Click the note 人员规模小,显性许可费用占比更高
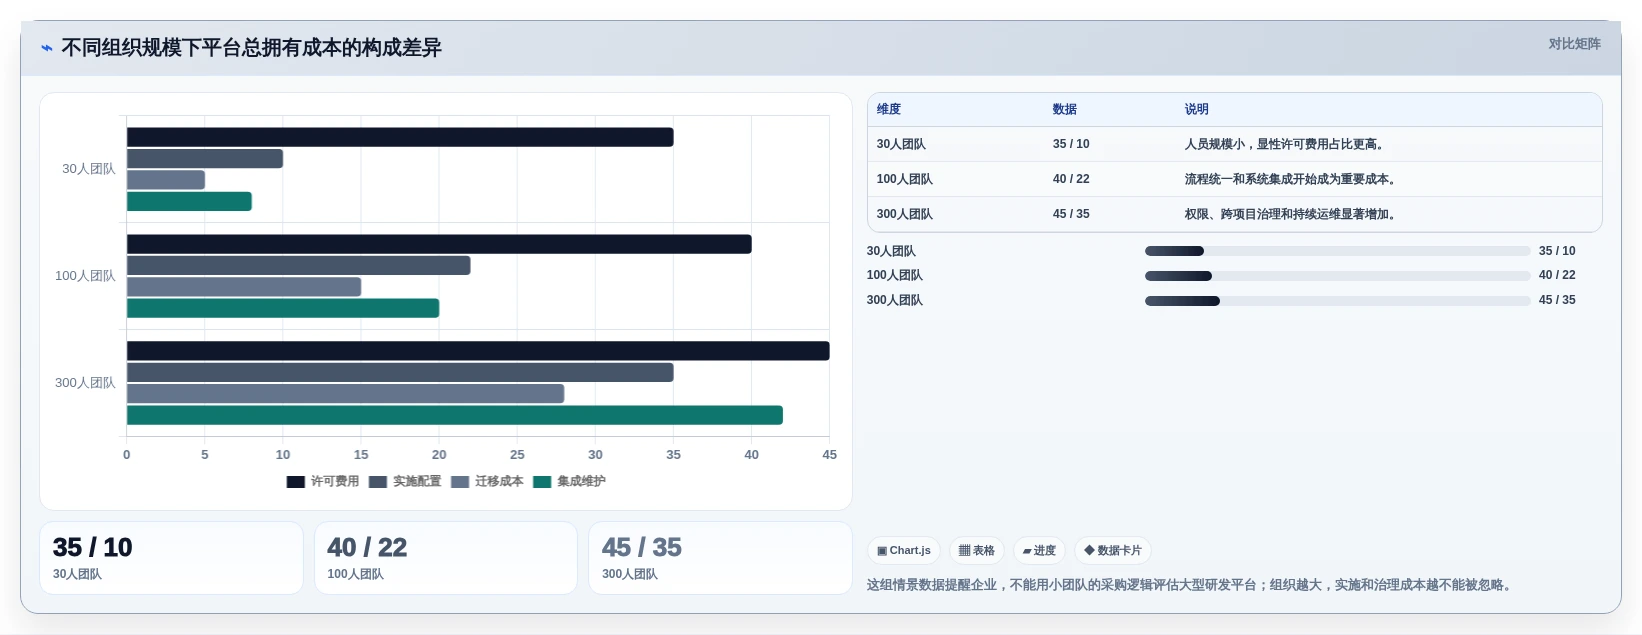The height and width of the screenshot is (635, 1642). [x=1286, y=144]
